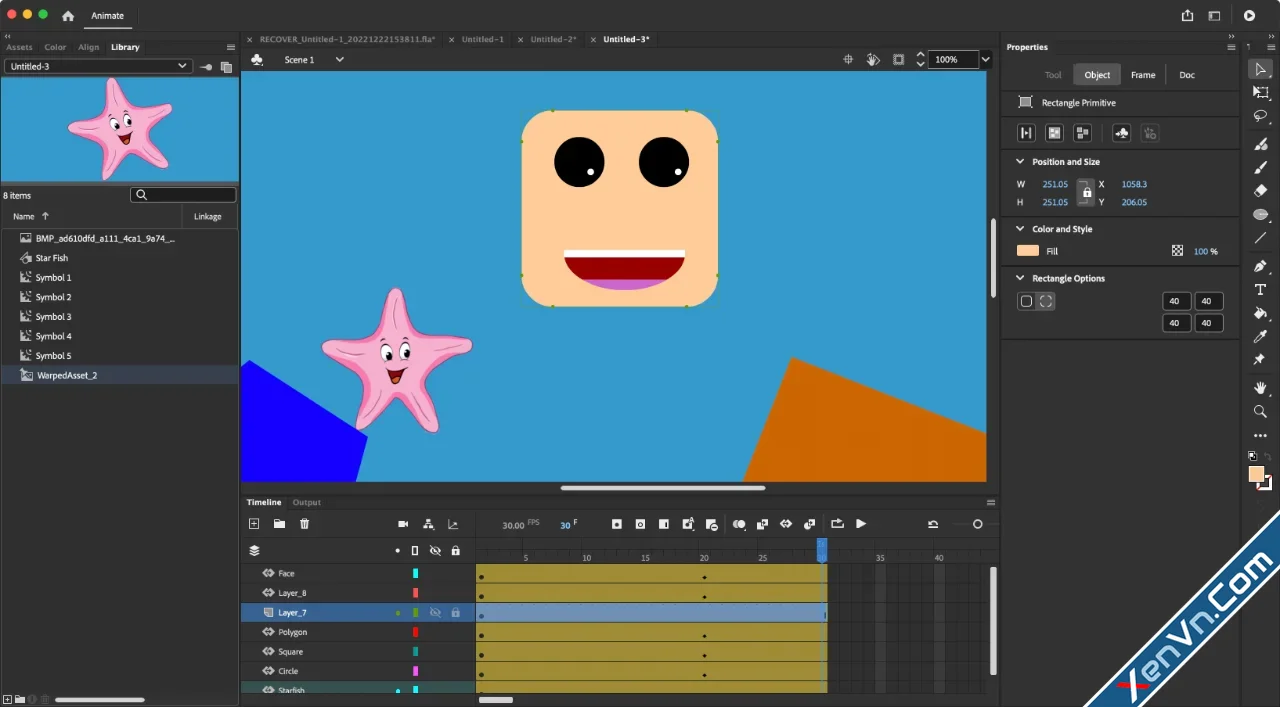Open Properties panel options menu
The image size is (1280, 707).
[x=1231, y=47]
